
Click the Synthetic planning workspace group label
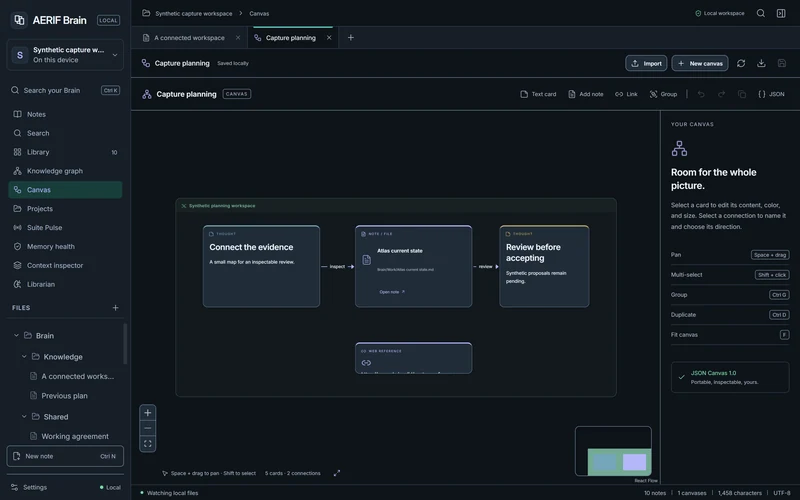tap(222, 206)
